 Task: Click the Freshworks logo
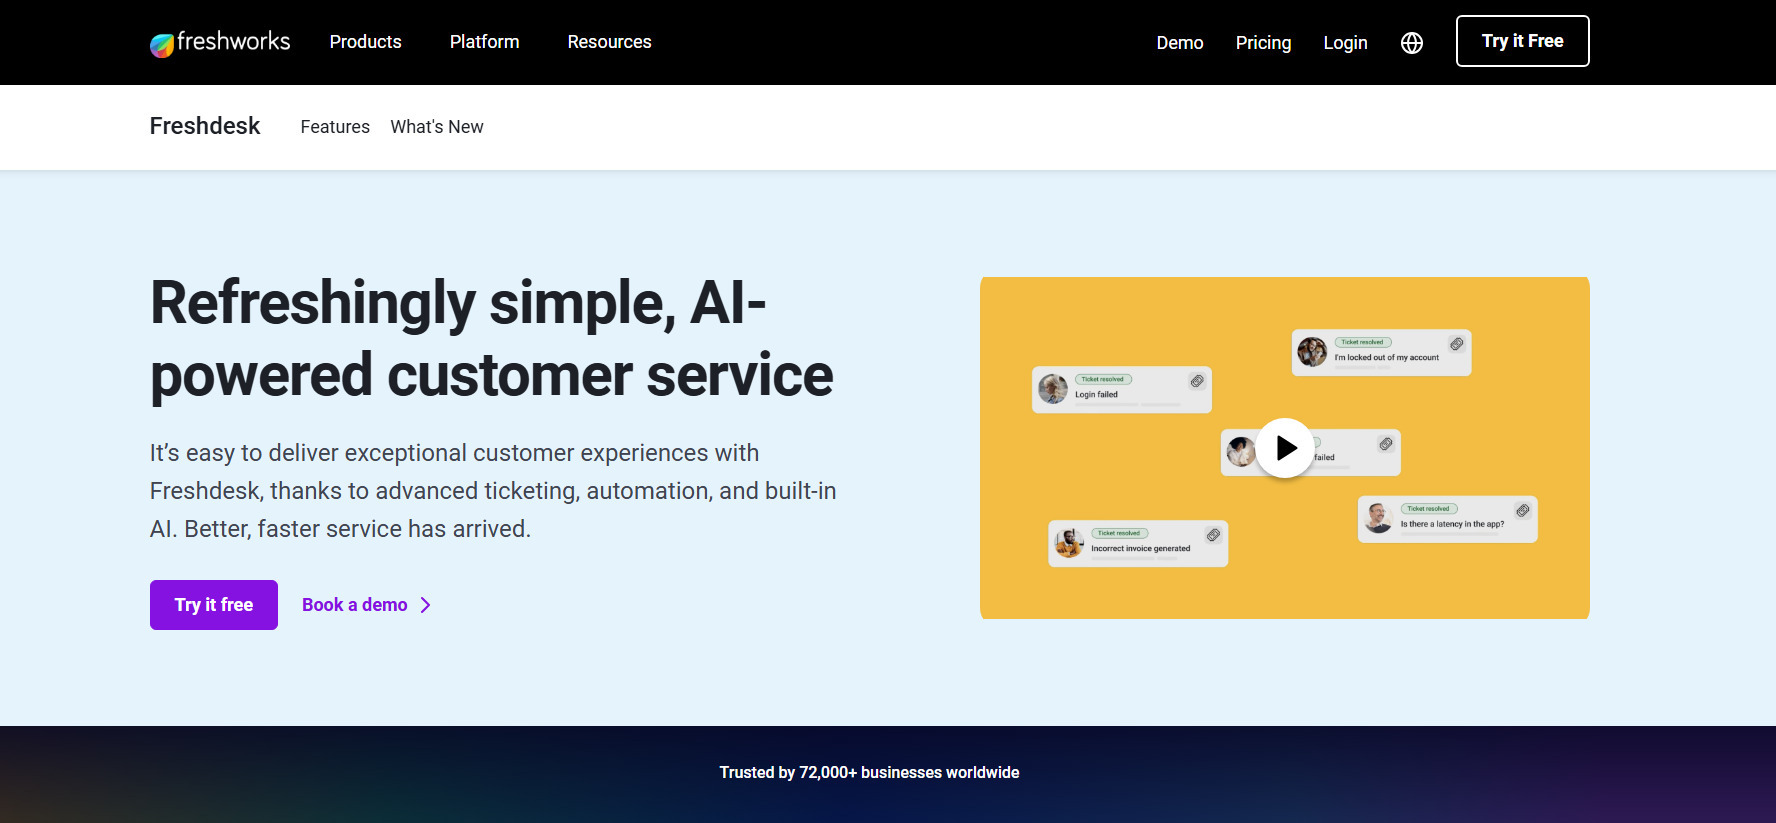coord(220,42)
